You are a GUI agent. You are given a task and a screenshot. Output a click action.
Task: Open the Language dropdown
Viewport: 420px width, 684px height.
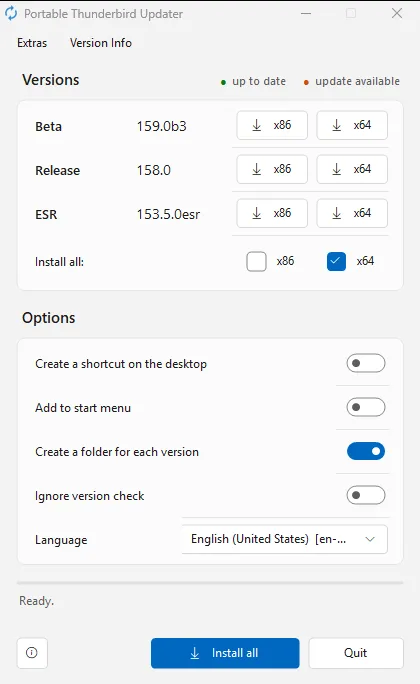click(284, 539)
